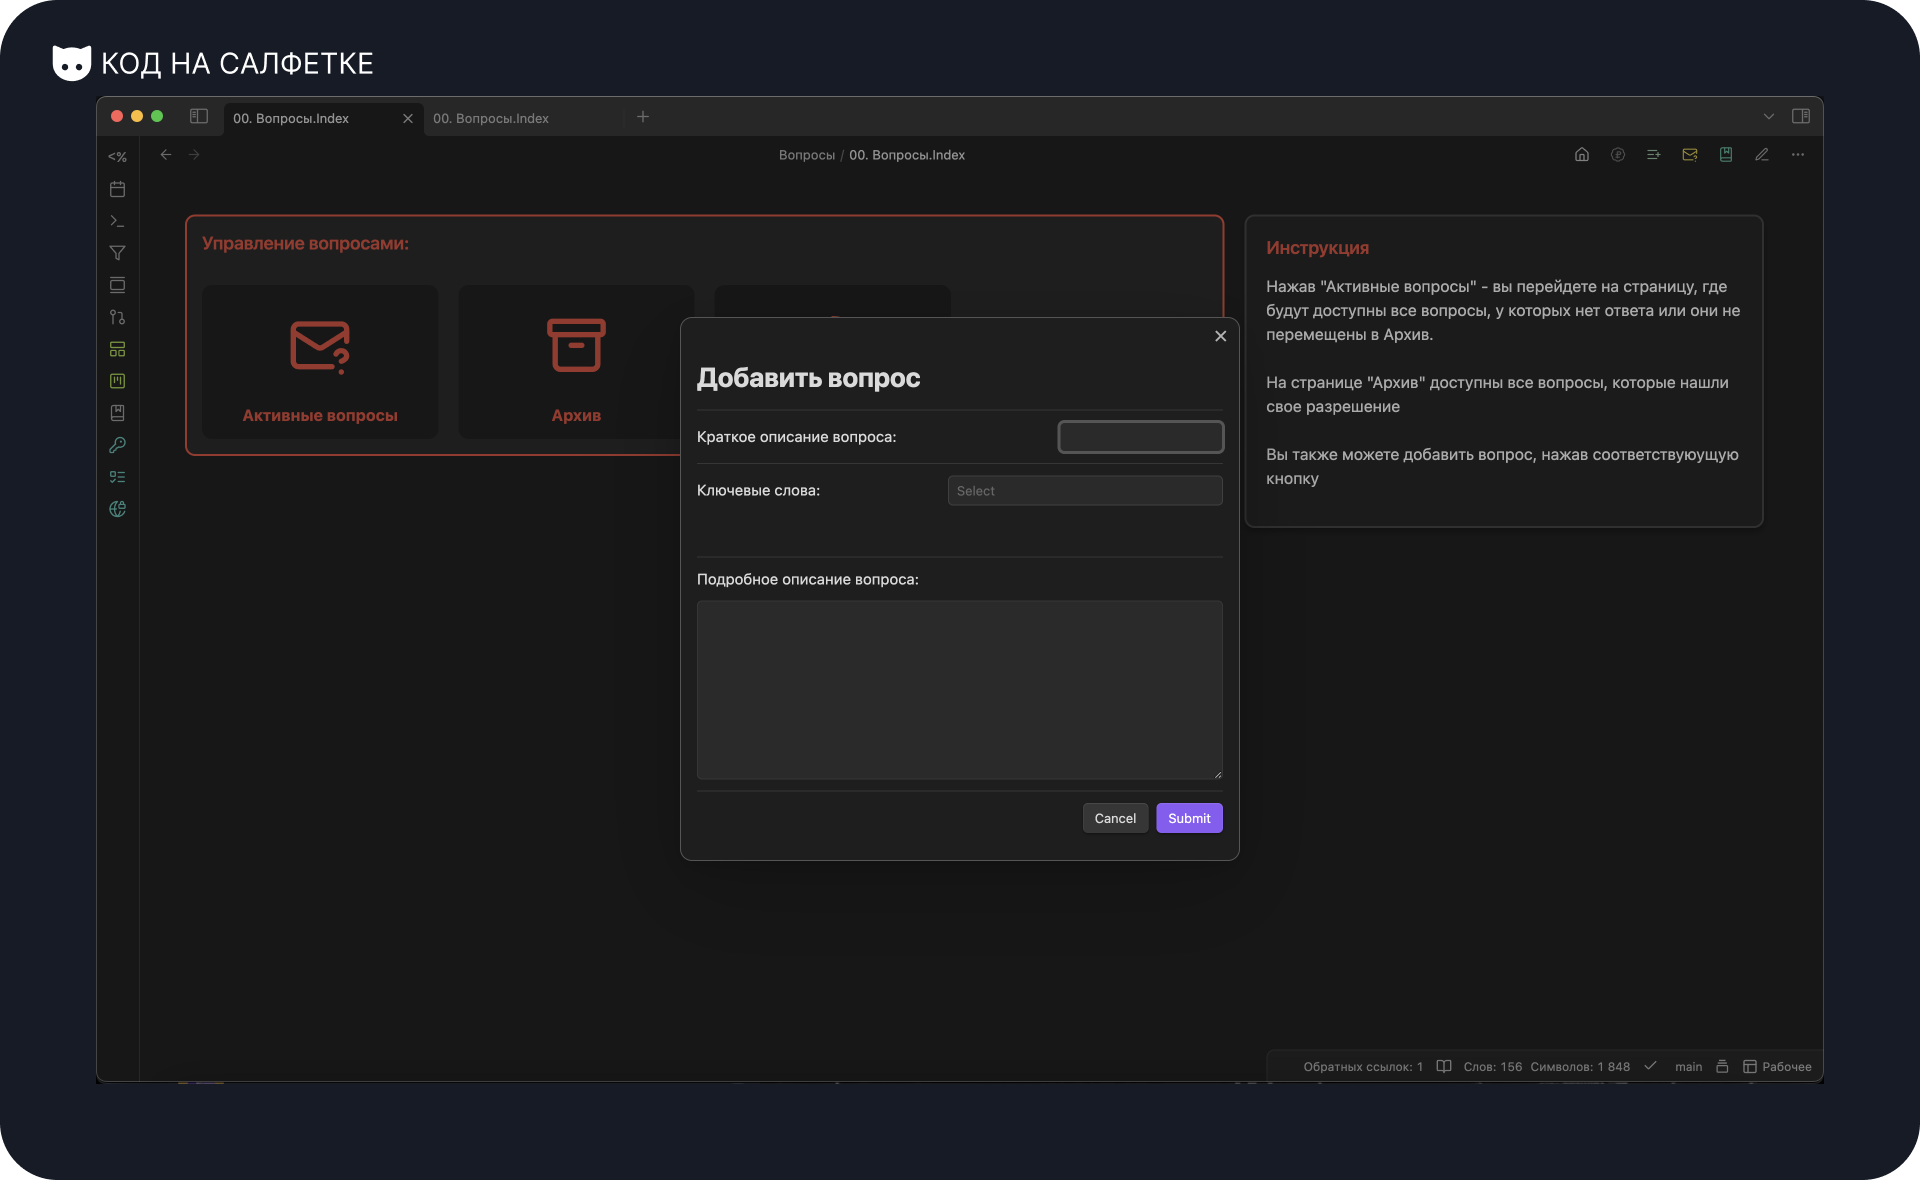Click the yellow mail question header icon
Screen dimensions: 1920x1180
pyautogui.click(x=1690, y=155)
